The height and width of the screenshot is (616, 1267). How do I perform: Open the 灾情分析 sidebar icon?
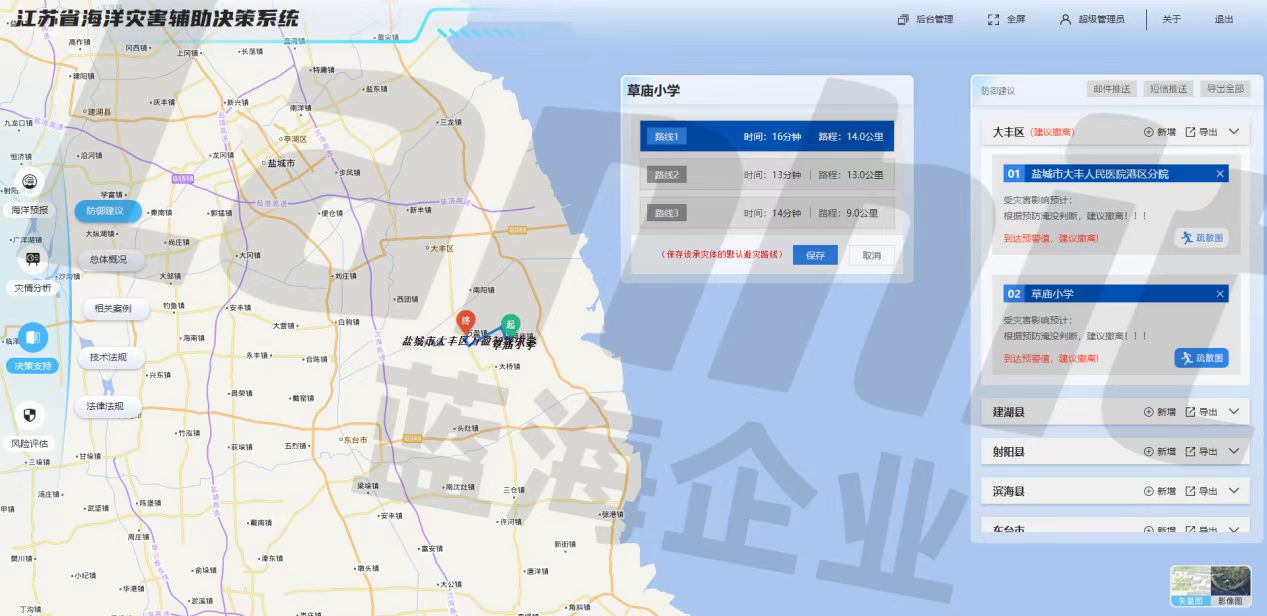point(32,260)
